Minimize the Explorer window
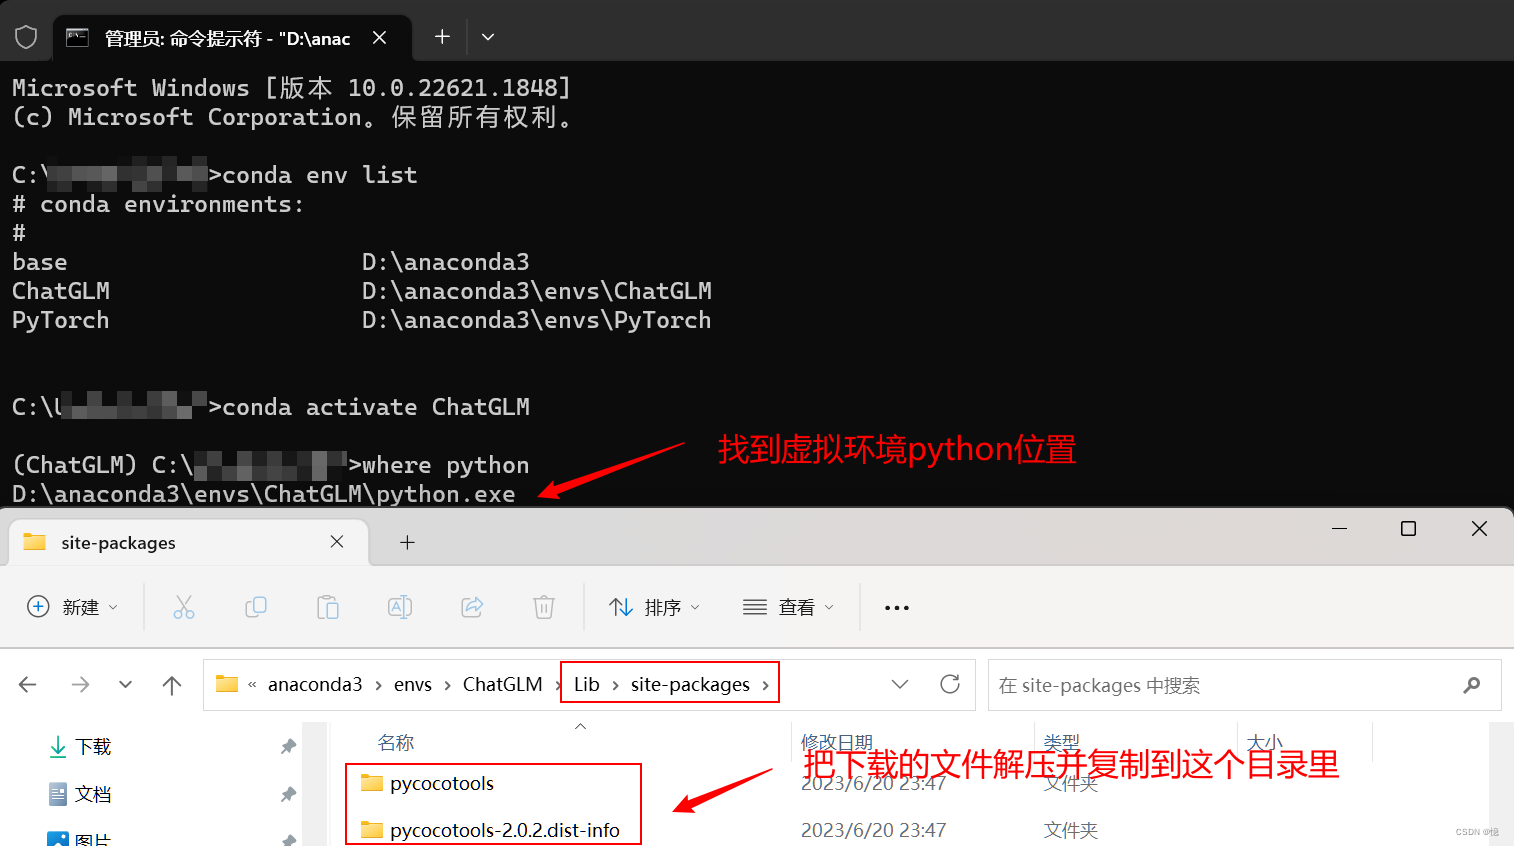 click(x=1340, y=528)
